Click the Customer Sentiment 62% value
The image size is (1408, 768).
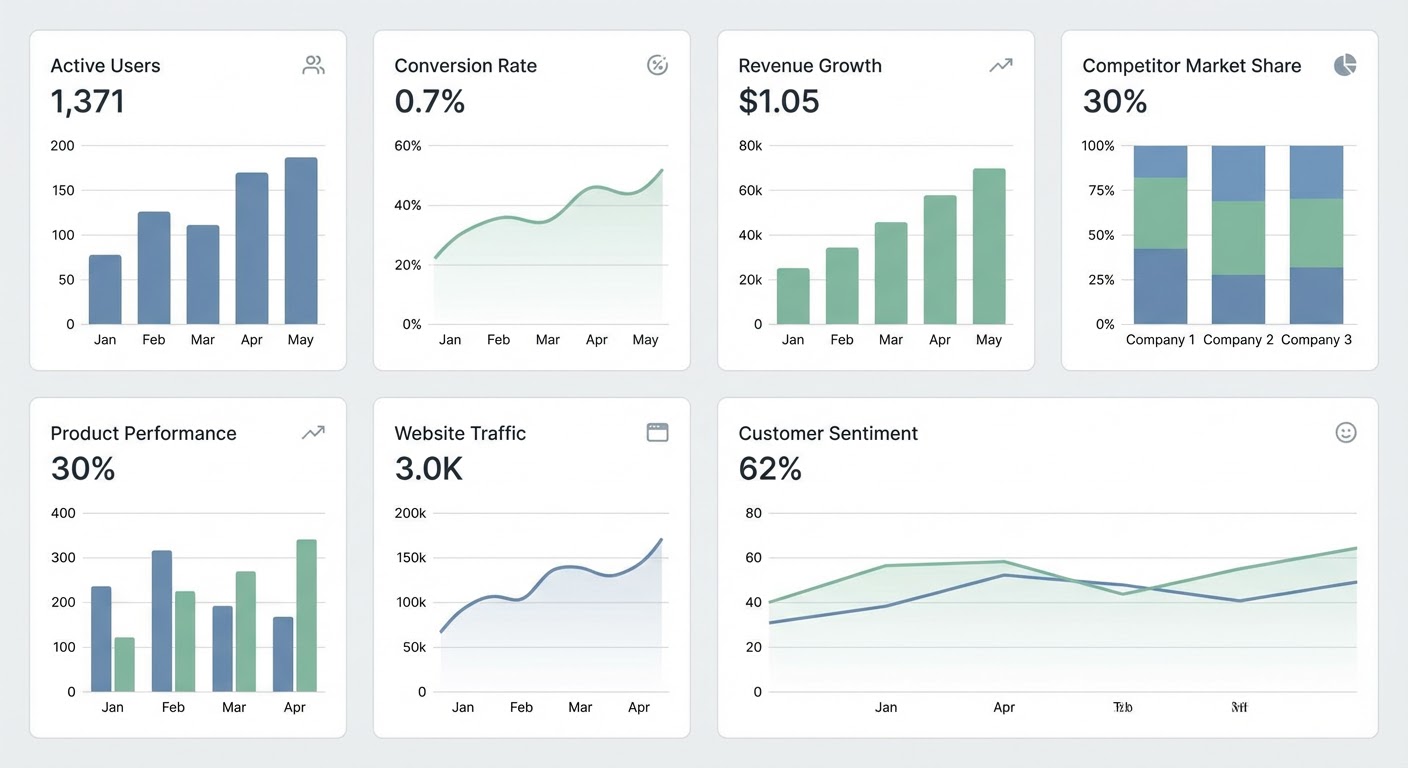(x=770, y=468)
